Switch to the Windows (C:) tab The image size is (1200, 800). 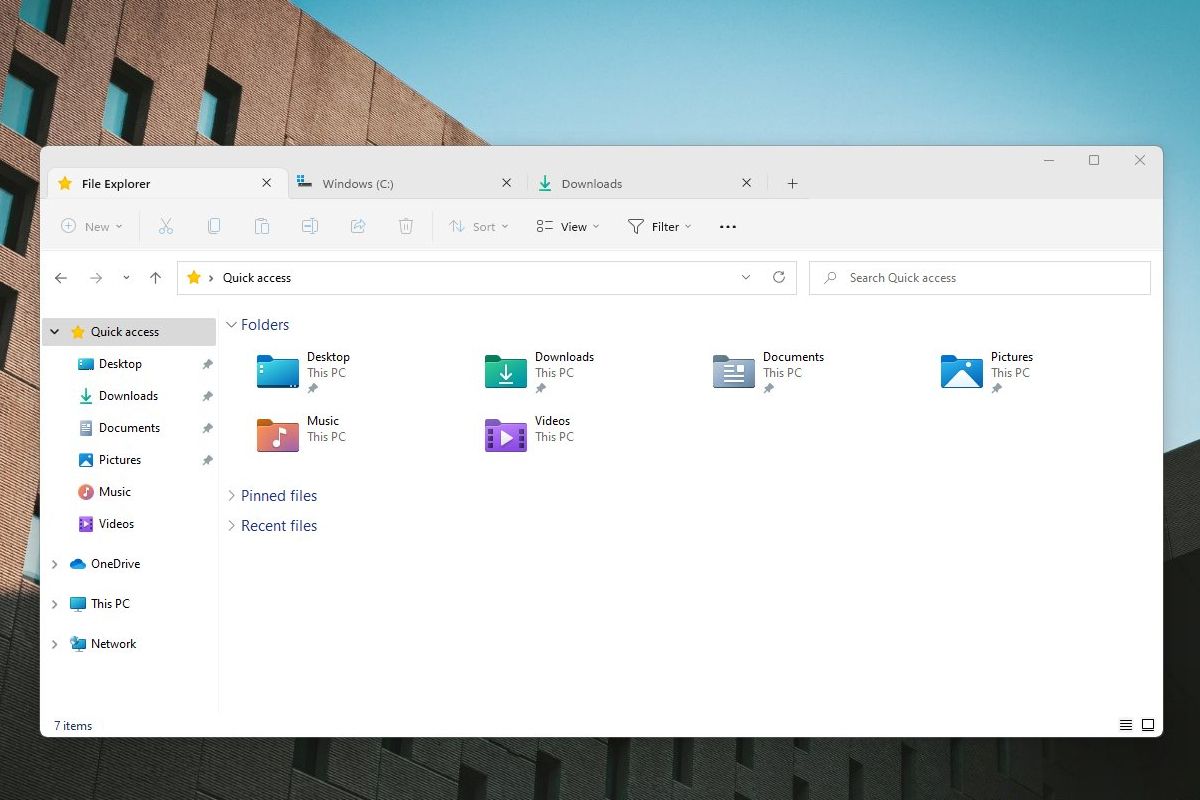(x=408, y=183)
